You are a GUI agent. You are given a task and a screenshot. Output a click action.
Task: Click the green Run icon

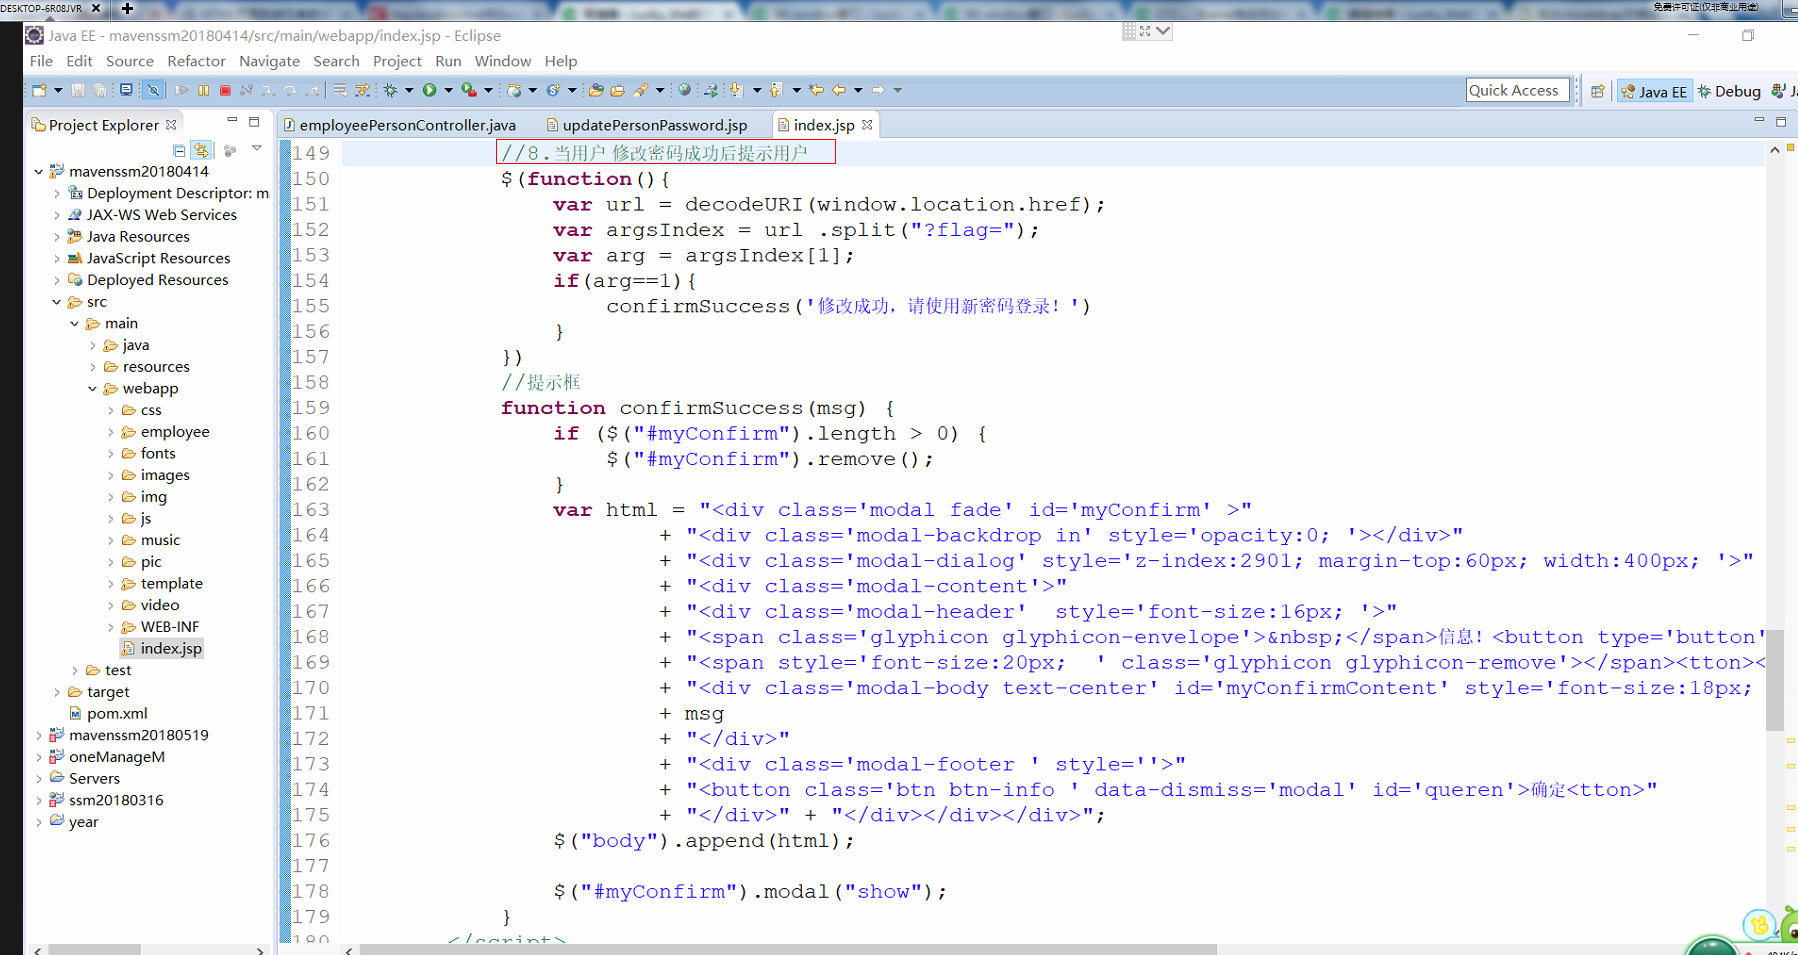pos(429,90)
